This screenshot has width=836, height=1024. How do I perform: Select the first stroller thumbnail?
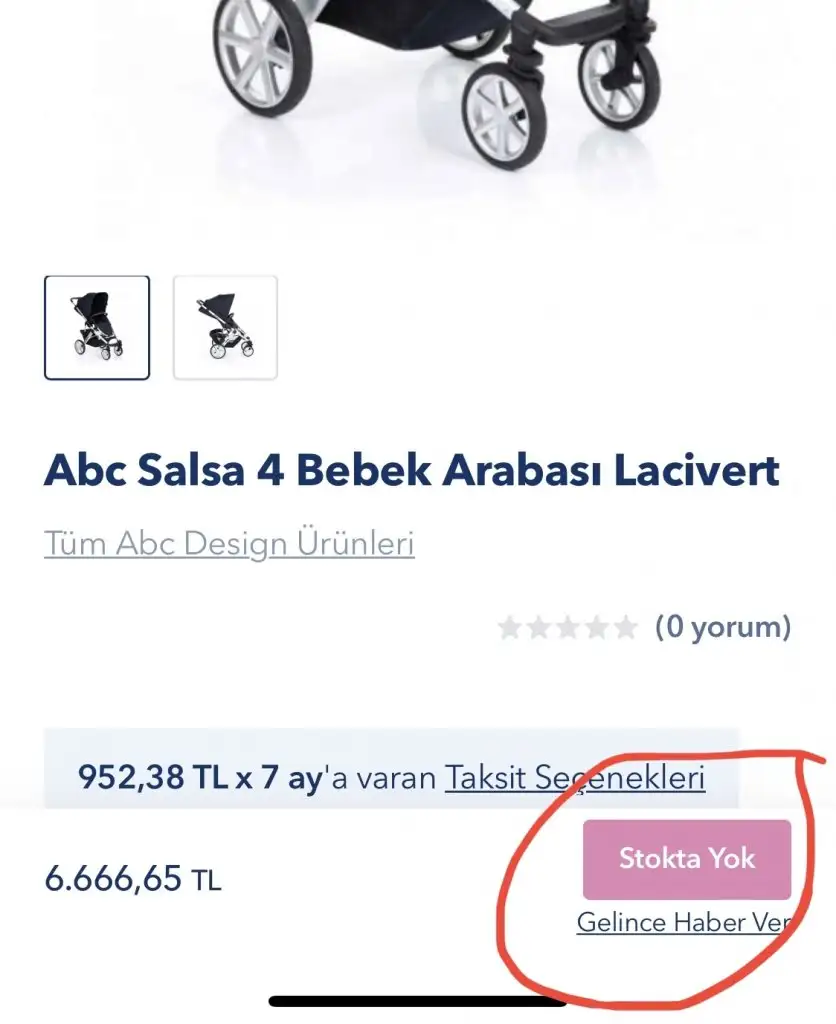coord(97,328)
